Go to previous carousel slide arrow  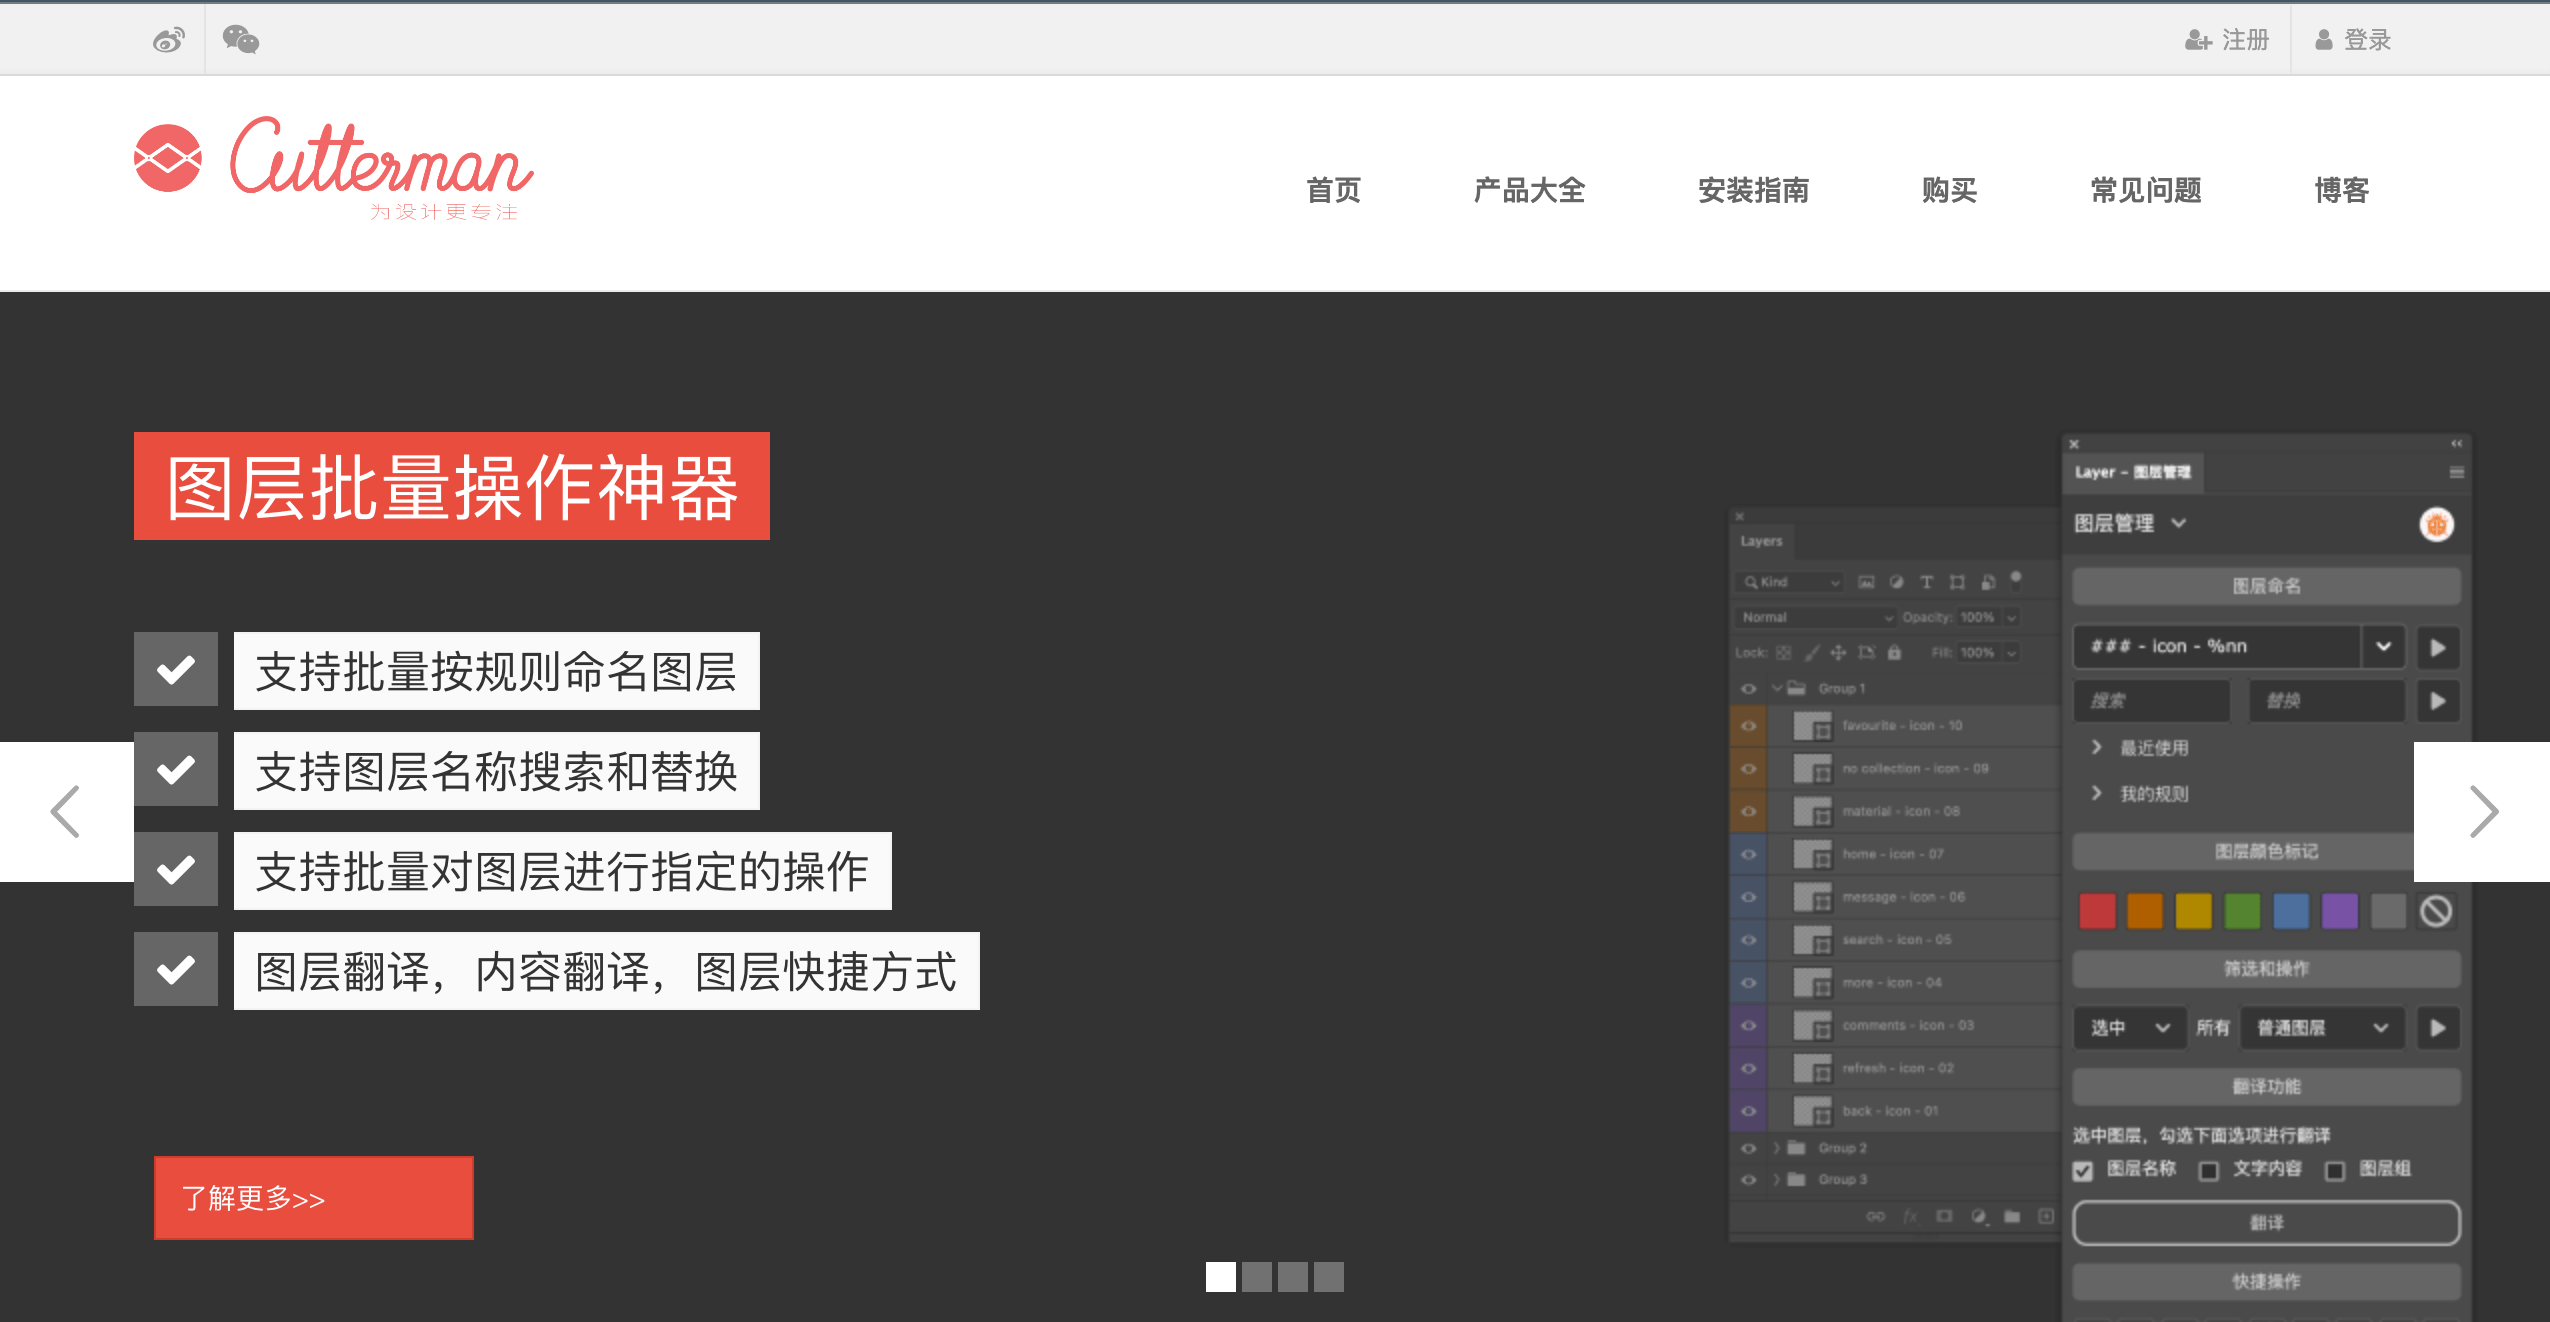tap(66, 811)
